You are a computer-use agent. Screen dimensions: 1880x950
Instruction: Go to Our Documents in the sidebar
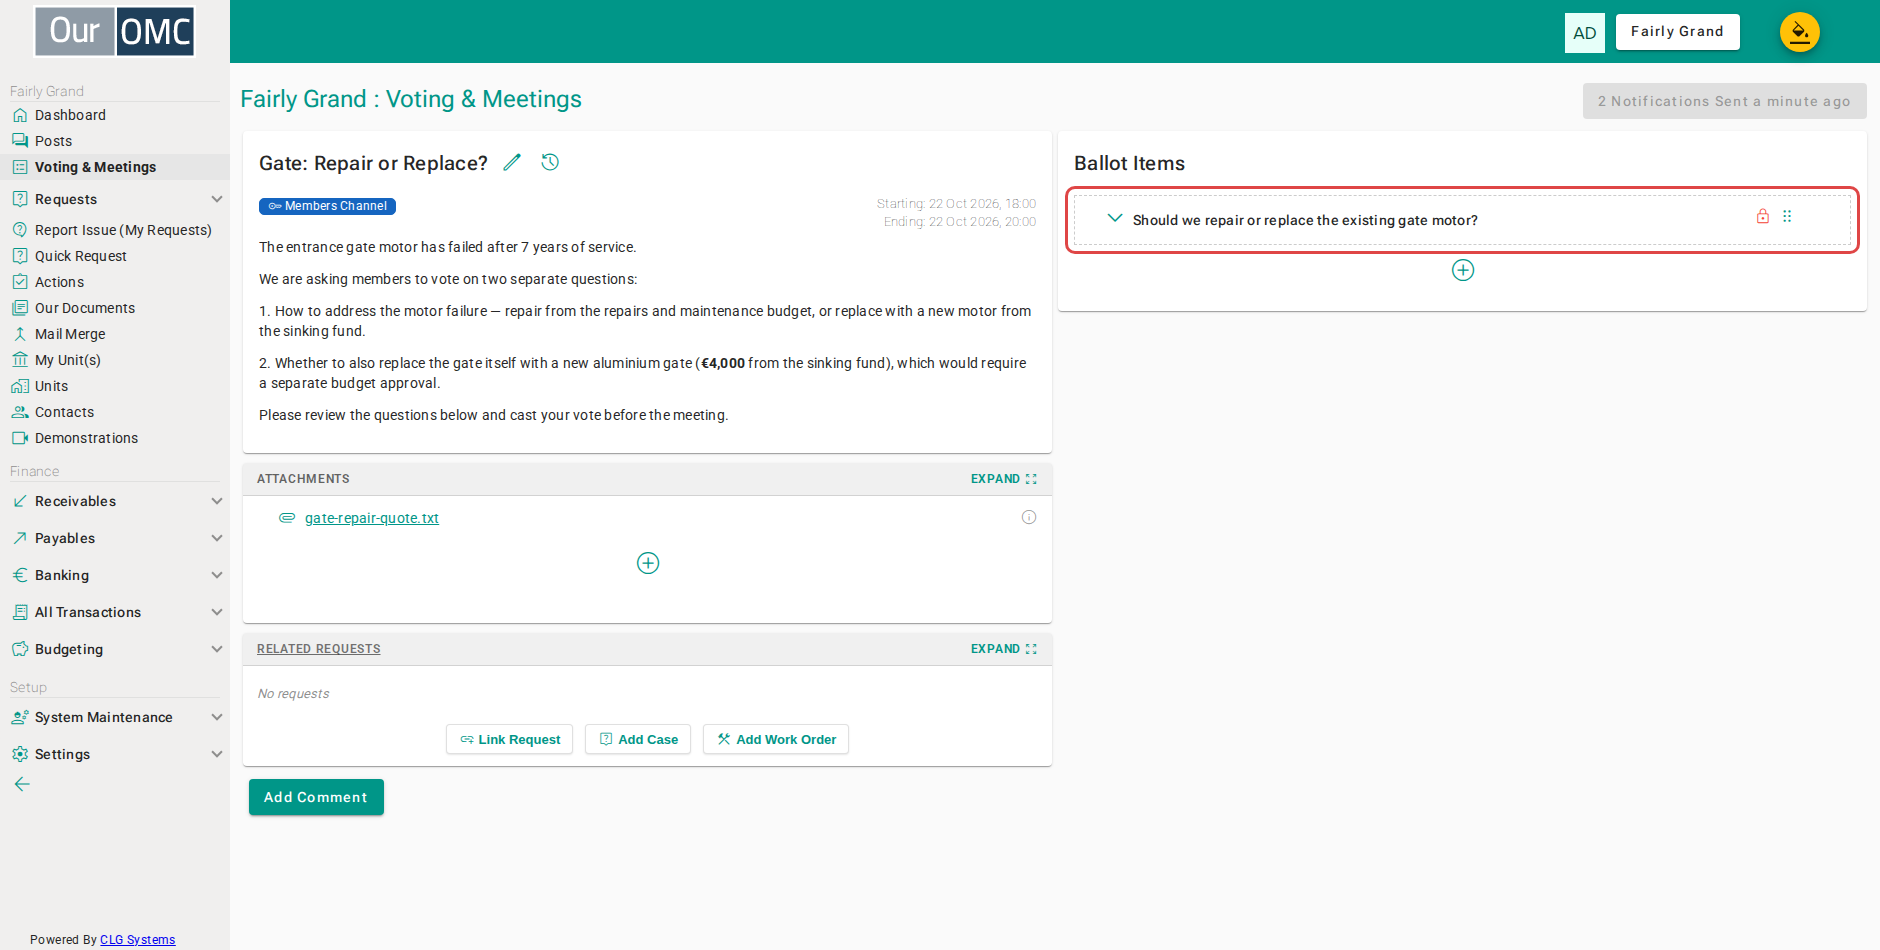click(x=85, y=308)
